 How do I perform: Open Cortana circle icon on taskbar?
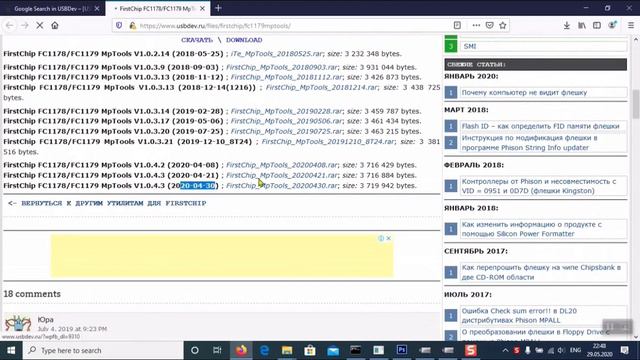click(195, 350)
